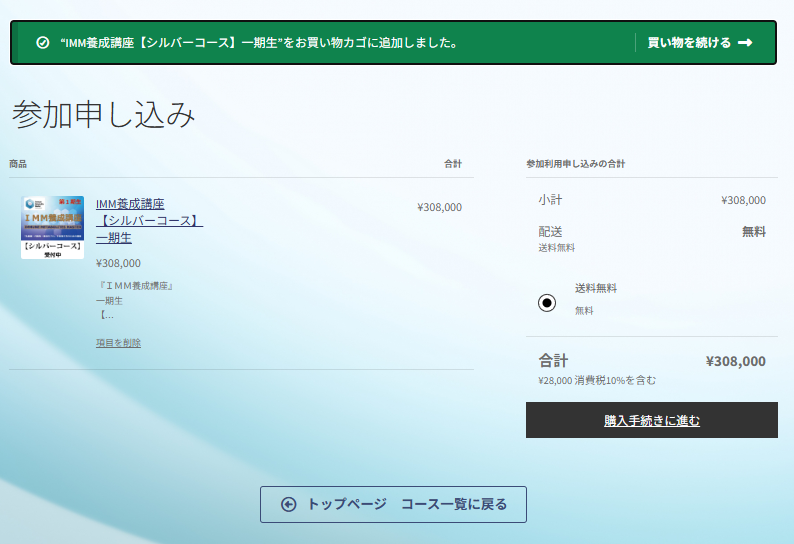The image size is (794, 544).
Task: Select the 送料無料 shipping radio button
Action: click(547, 303)
